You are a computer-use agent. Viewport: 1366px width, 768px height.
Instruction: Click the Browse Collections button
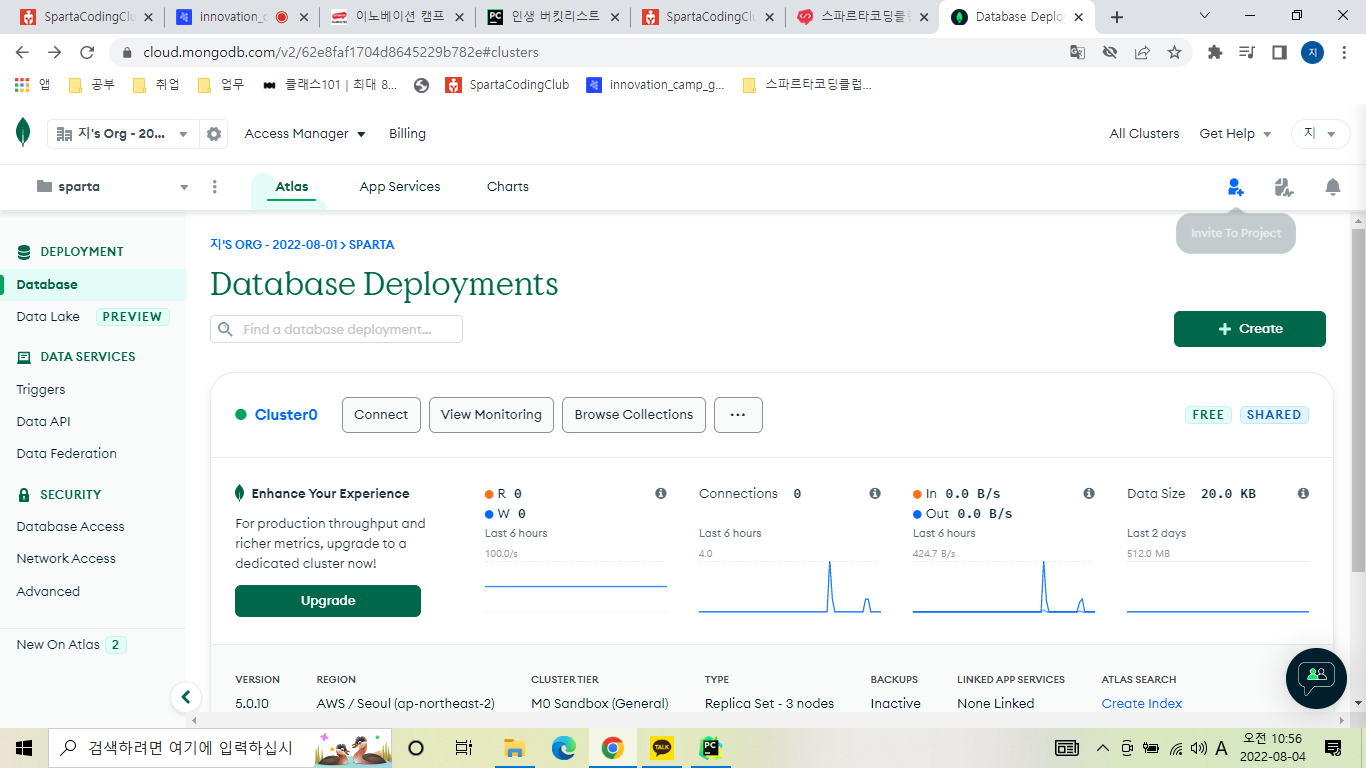coord(634,415)
